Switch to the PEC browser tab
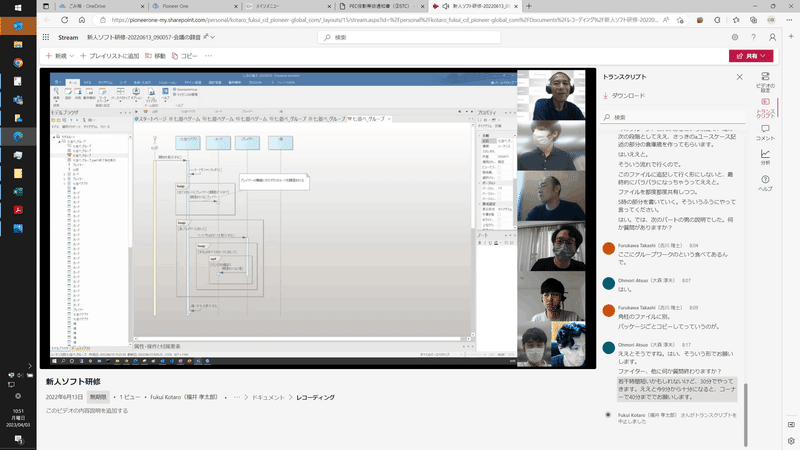800x450 pixels. click(x=382, y=6)
